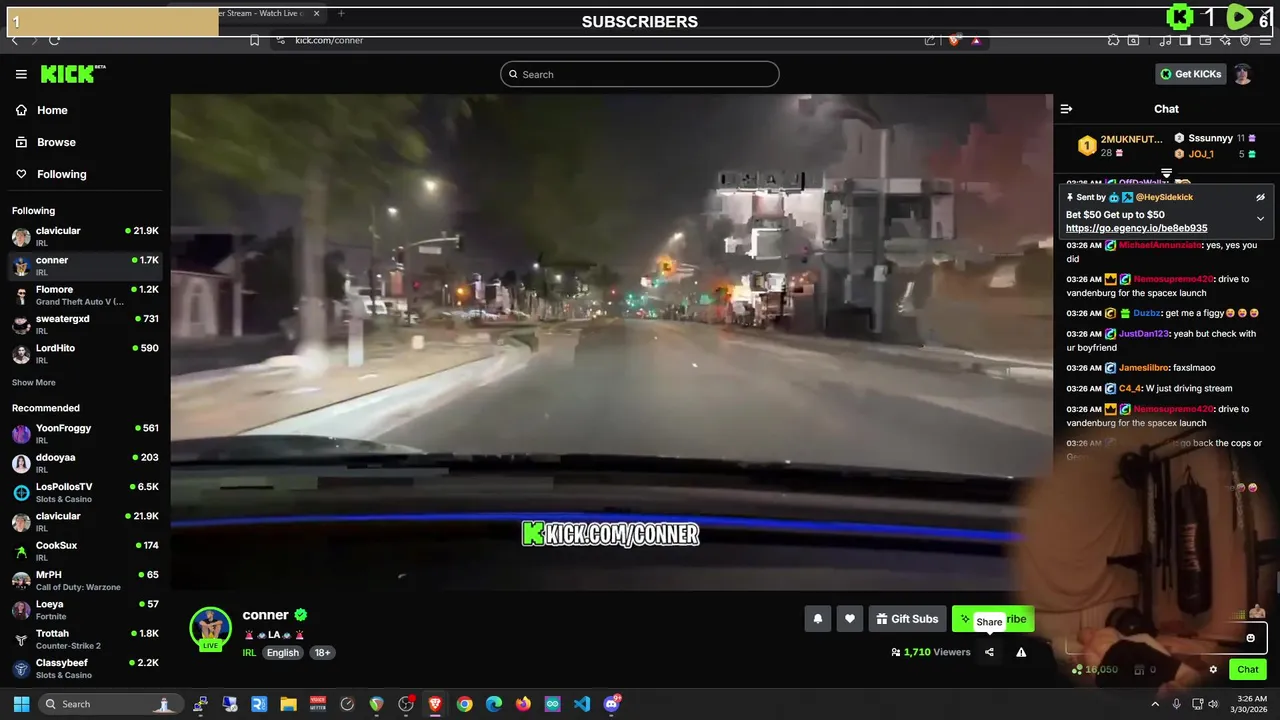Collapse the chat panel with arrow icon
The width and height of the screenshot is (1280, 720).
[1066, 109]
